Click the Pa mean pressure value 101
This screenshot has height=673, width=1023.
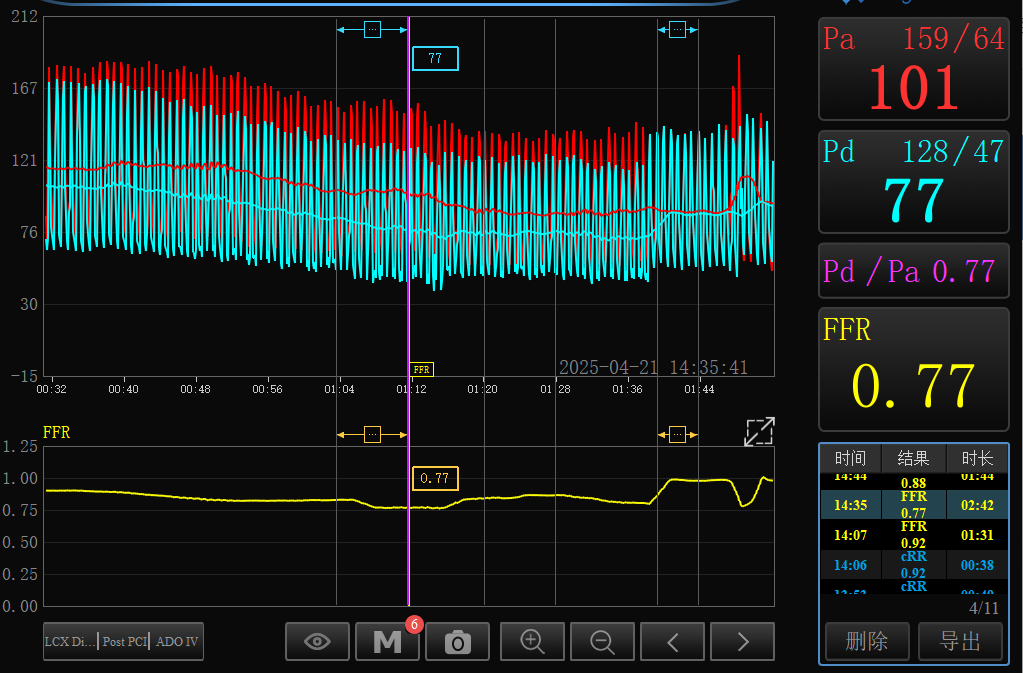tap(913, 88)
